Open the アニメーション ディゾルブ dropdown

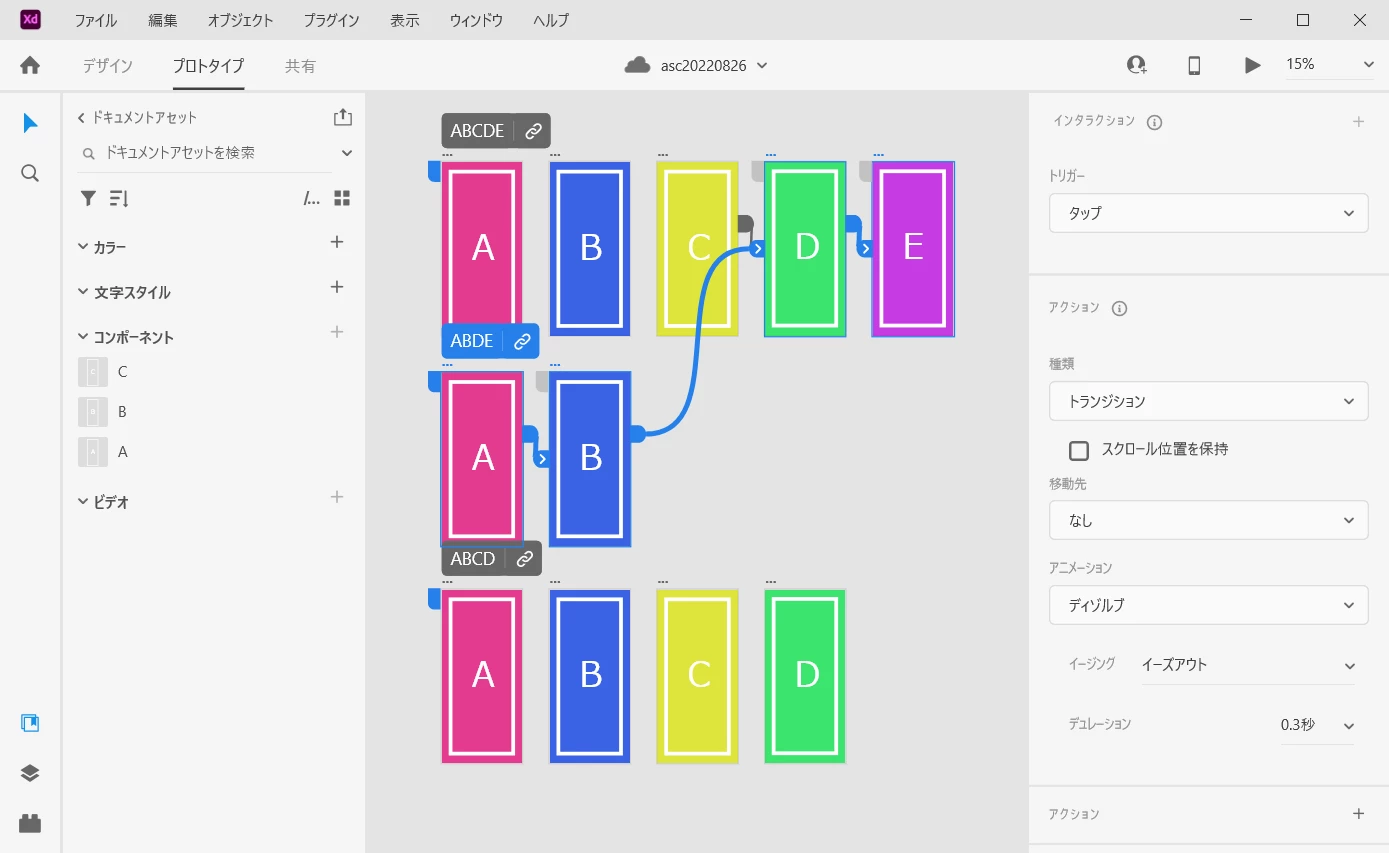click(x=1208, y=605)
